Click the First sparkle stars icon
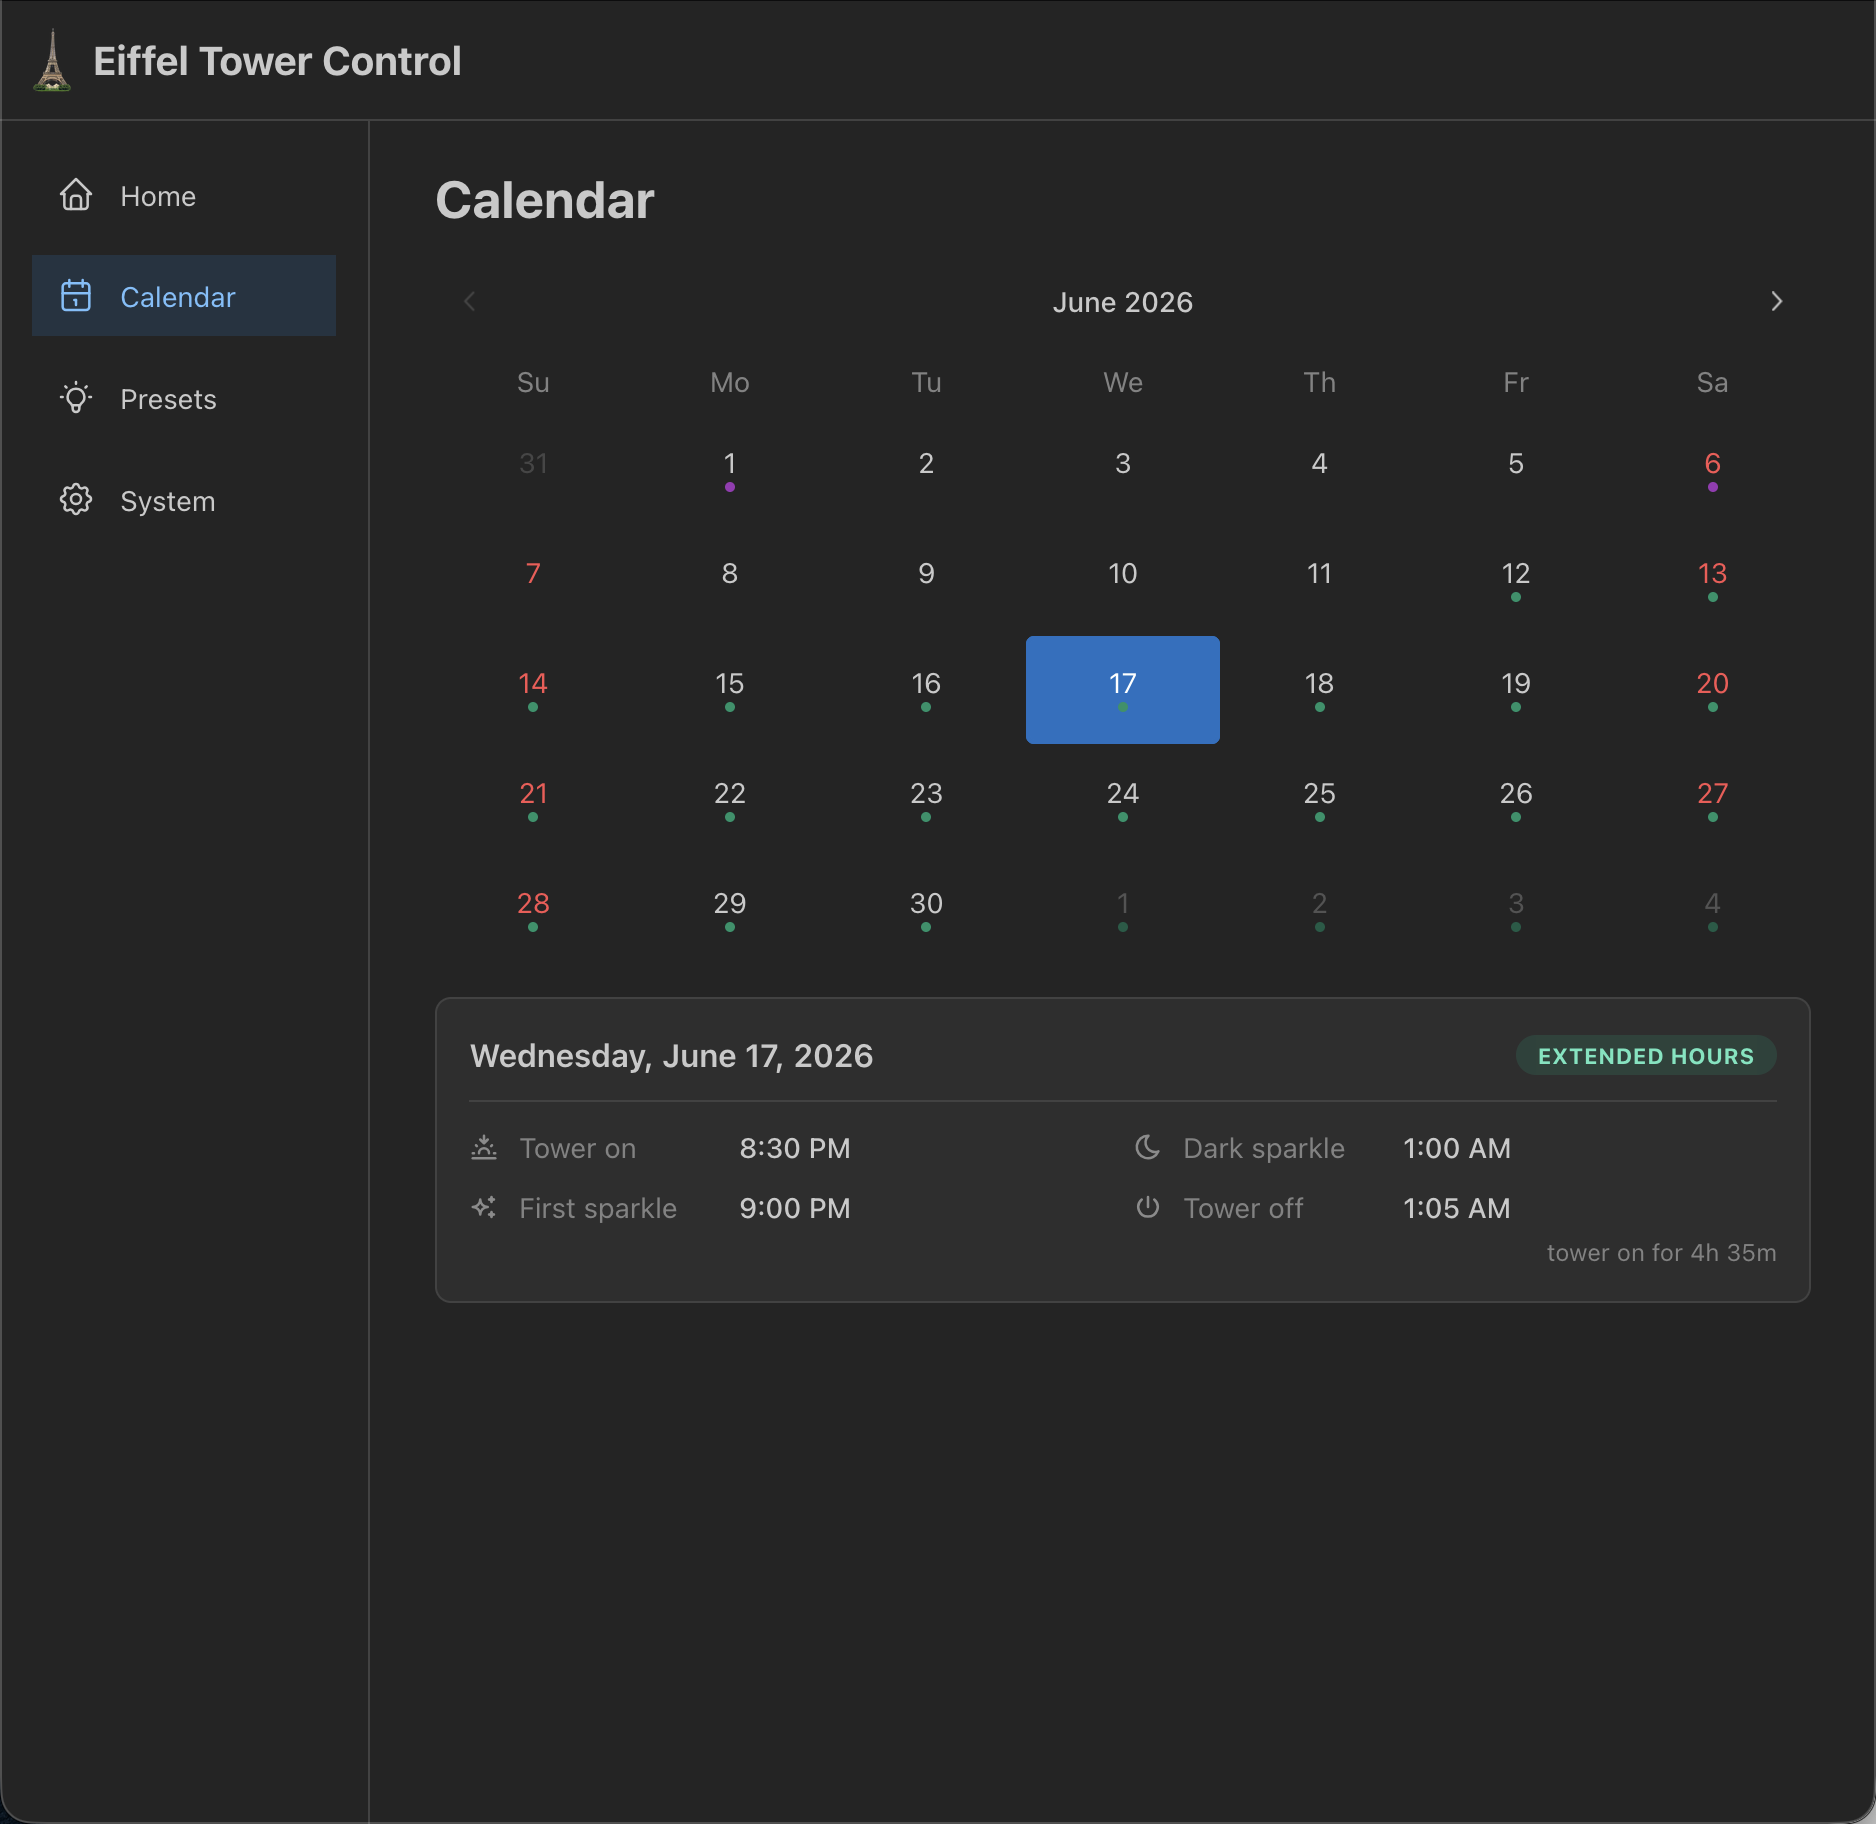Screen dimensions: 1876x1824 point(484,1208)
